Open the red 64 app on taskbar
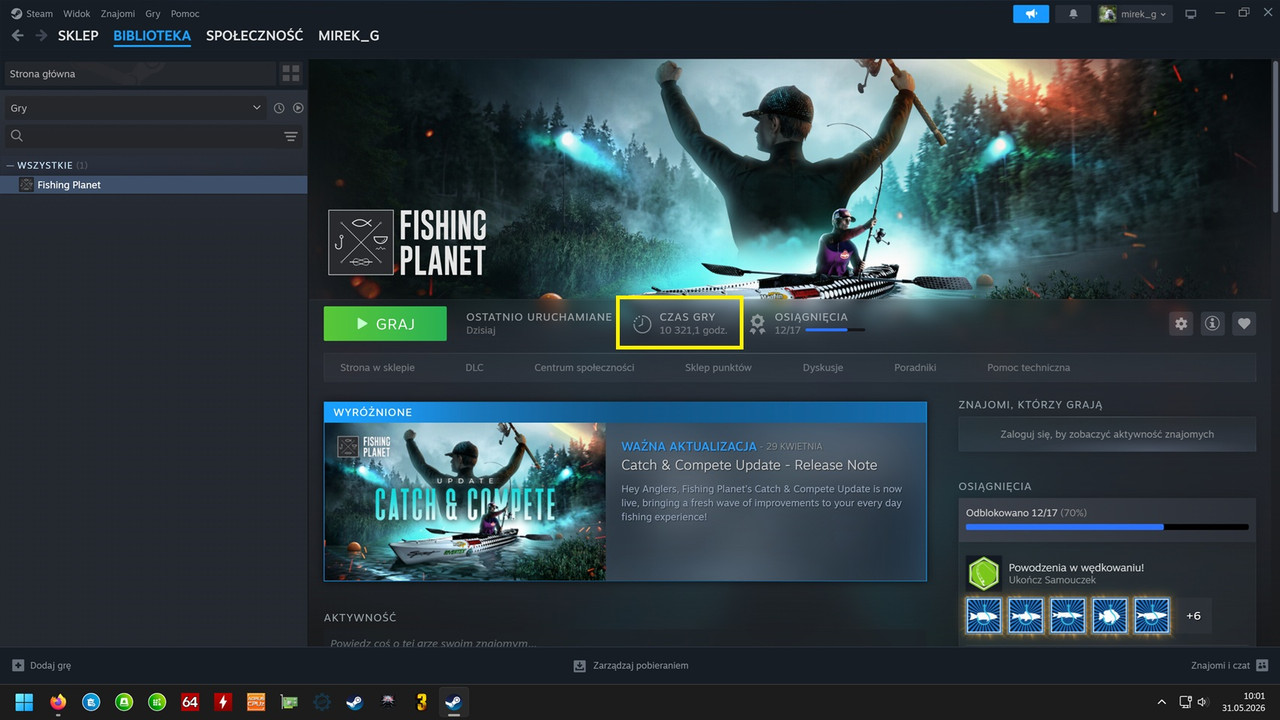The width and height of the screenshot is (1280, 720). tap(189, 702)
